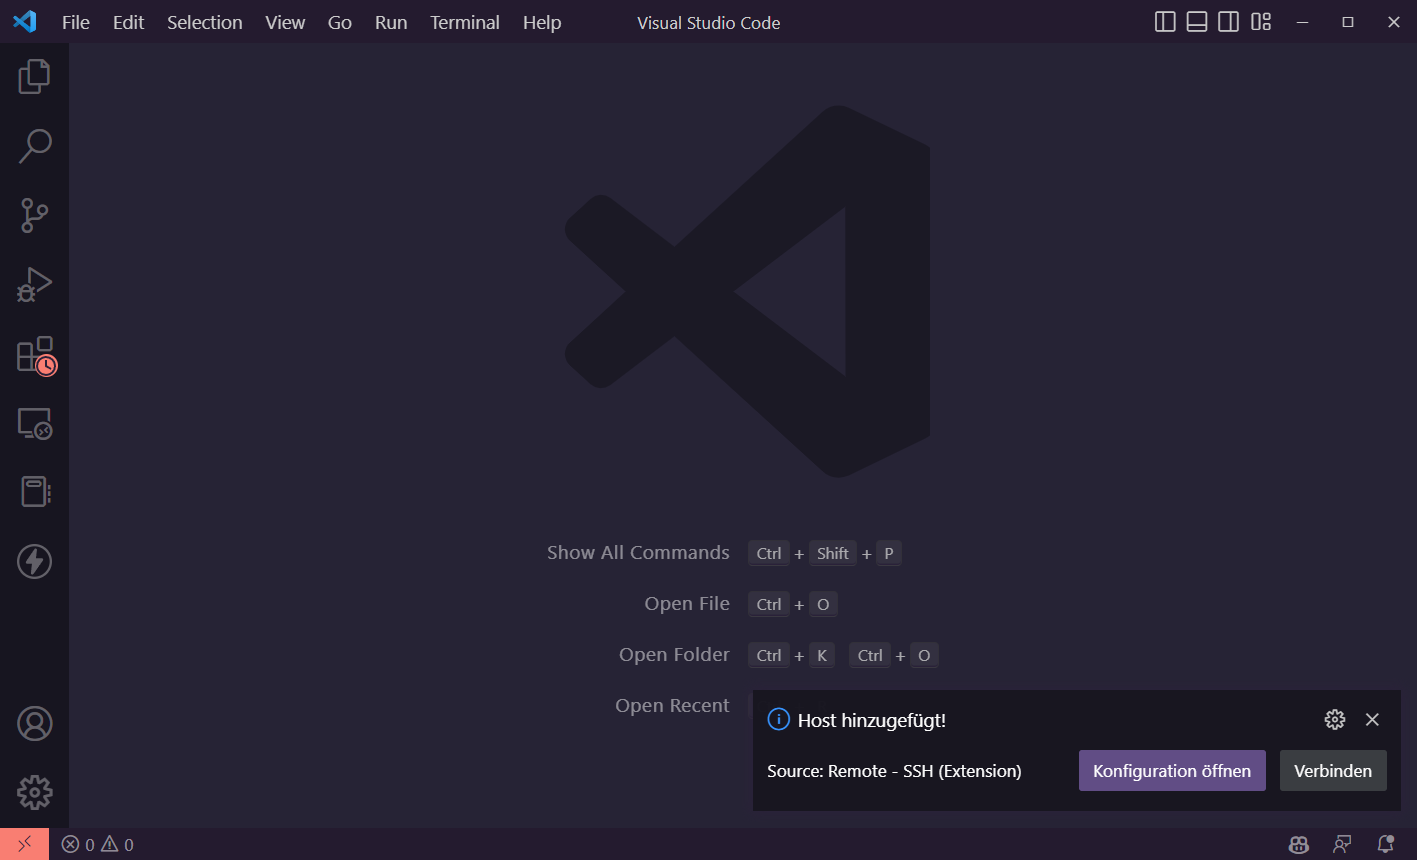
Task: Open the Extensions view
Action: point(34,355)
